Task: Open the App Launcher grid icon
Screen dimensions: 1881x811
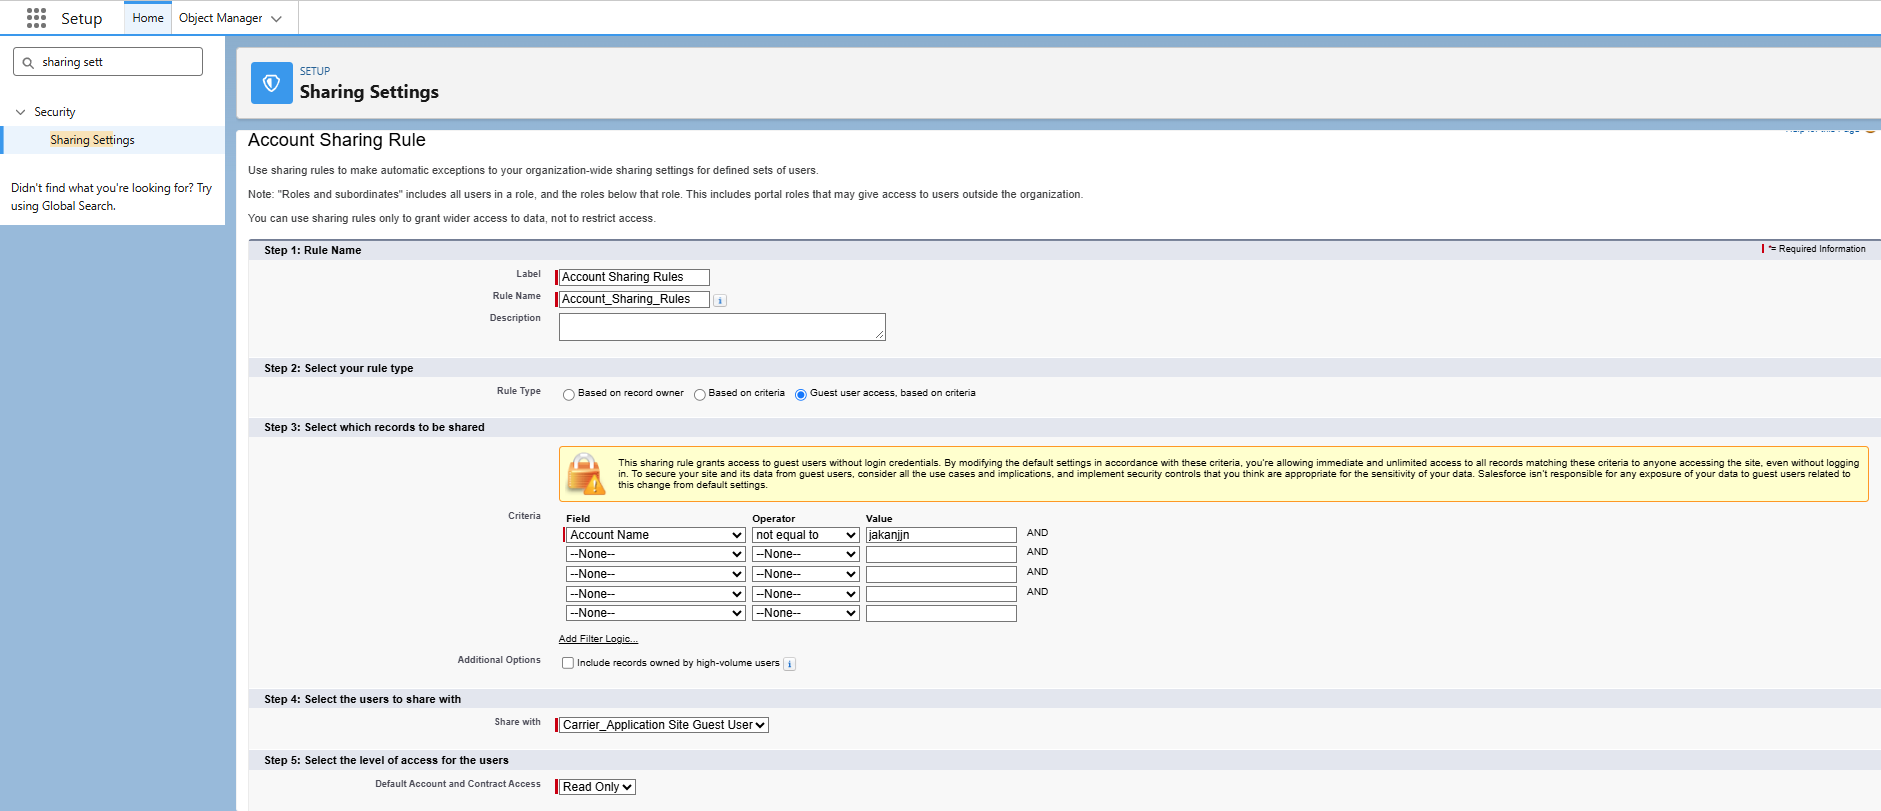Action: coord(36,18)
